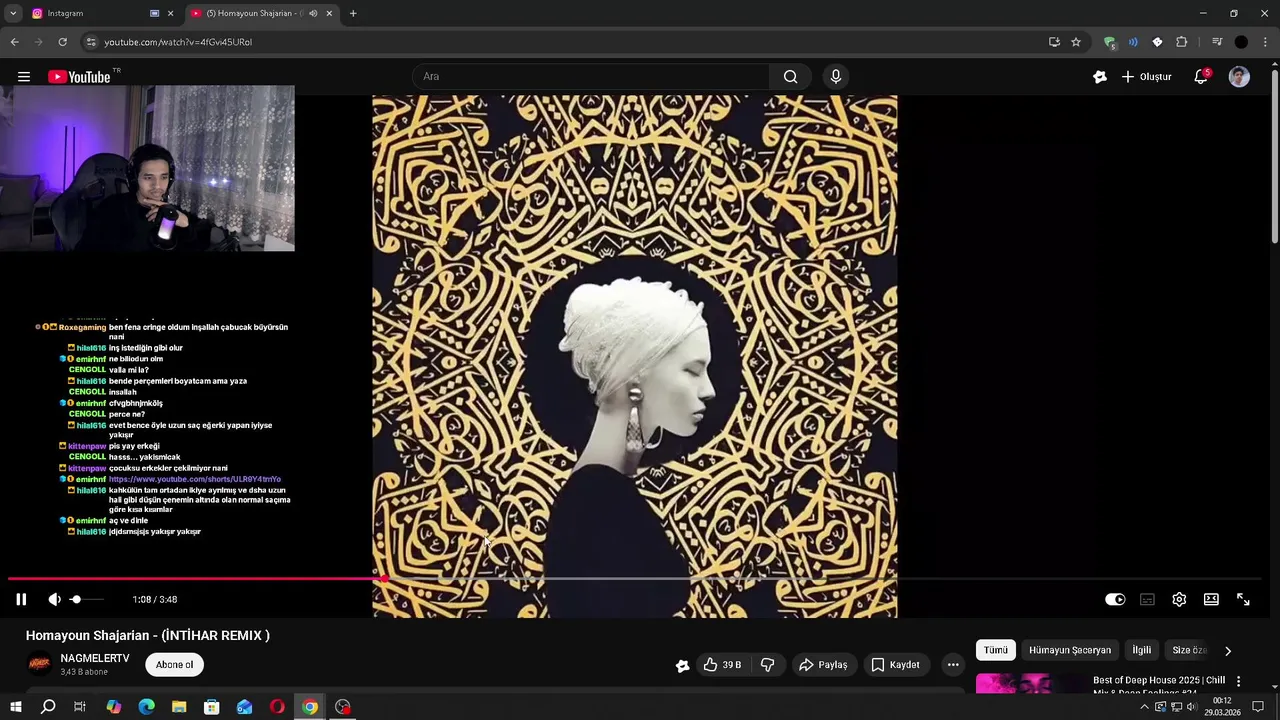Click the address bar URL
This screenshot has width=1280, height=720.
pos(178,42)
